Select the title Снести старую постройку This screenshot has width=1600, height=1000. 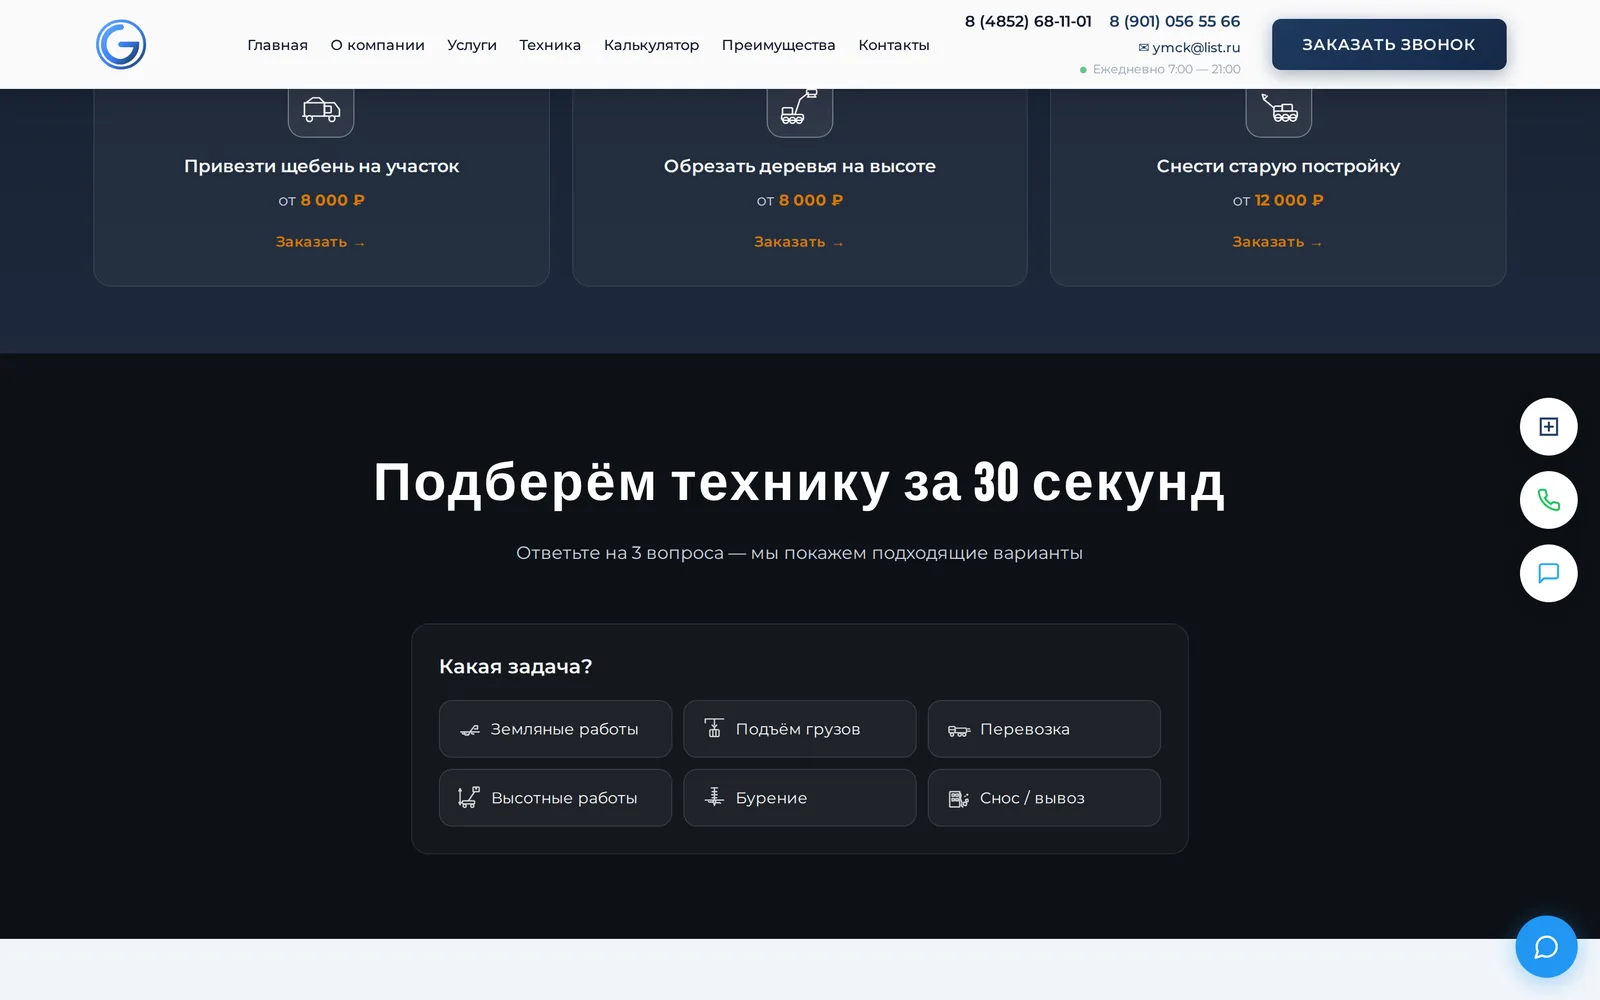tap(1278, 166)
